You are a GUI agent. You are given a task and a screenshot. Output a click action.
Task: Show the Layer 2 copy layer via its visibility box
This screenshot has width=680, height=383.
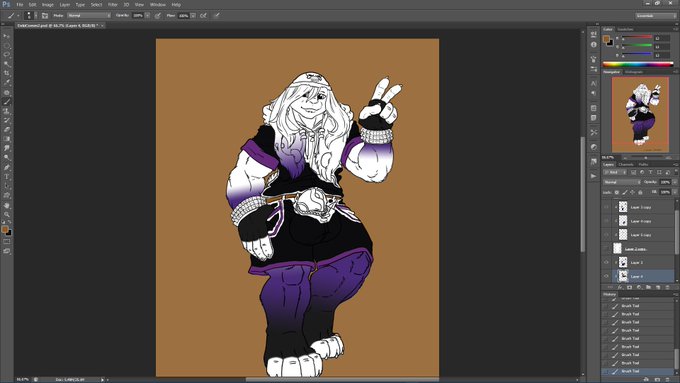(606, 249)
